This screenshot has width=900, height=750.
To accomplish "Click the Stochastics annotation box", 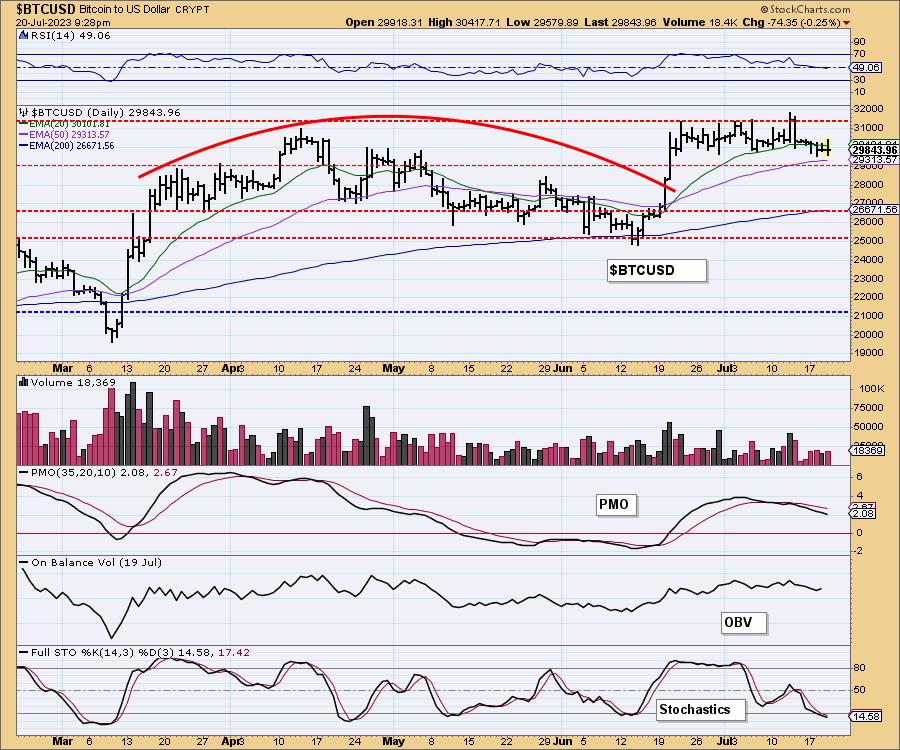I will [x=700, y=710].
